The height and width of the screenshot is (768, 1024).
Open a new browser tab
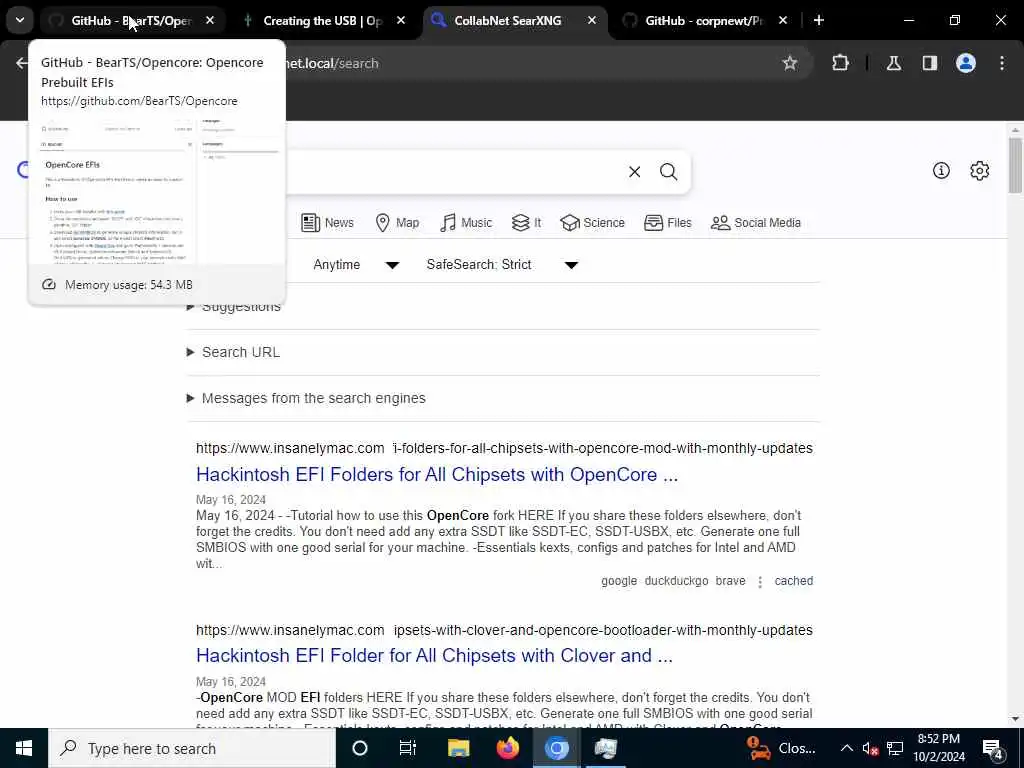(819, 21)
